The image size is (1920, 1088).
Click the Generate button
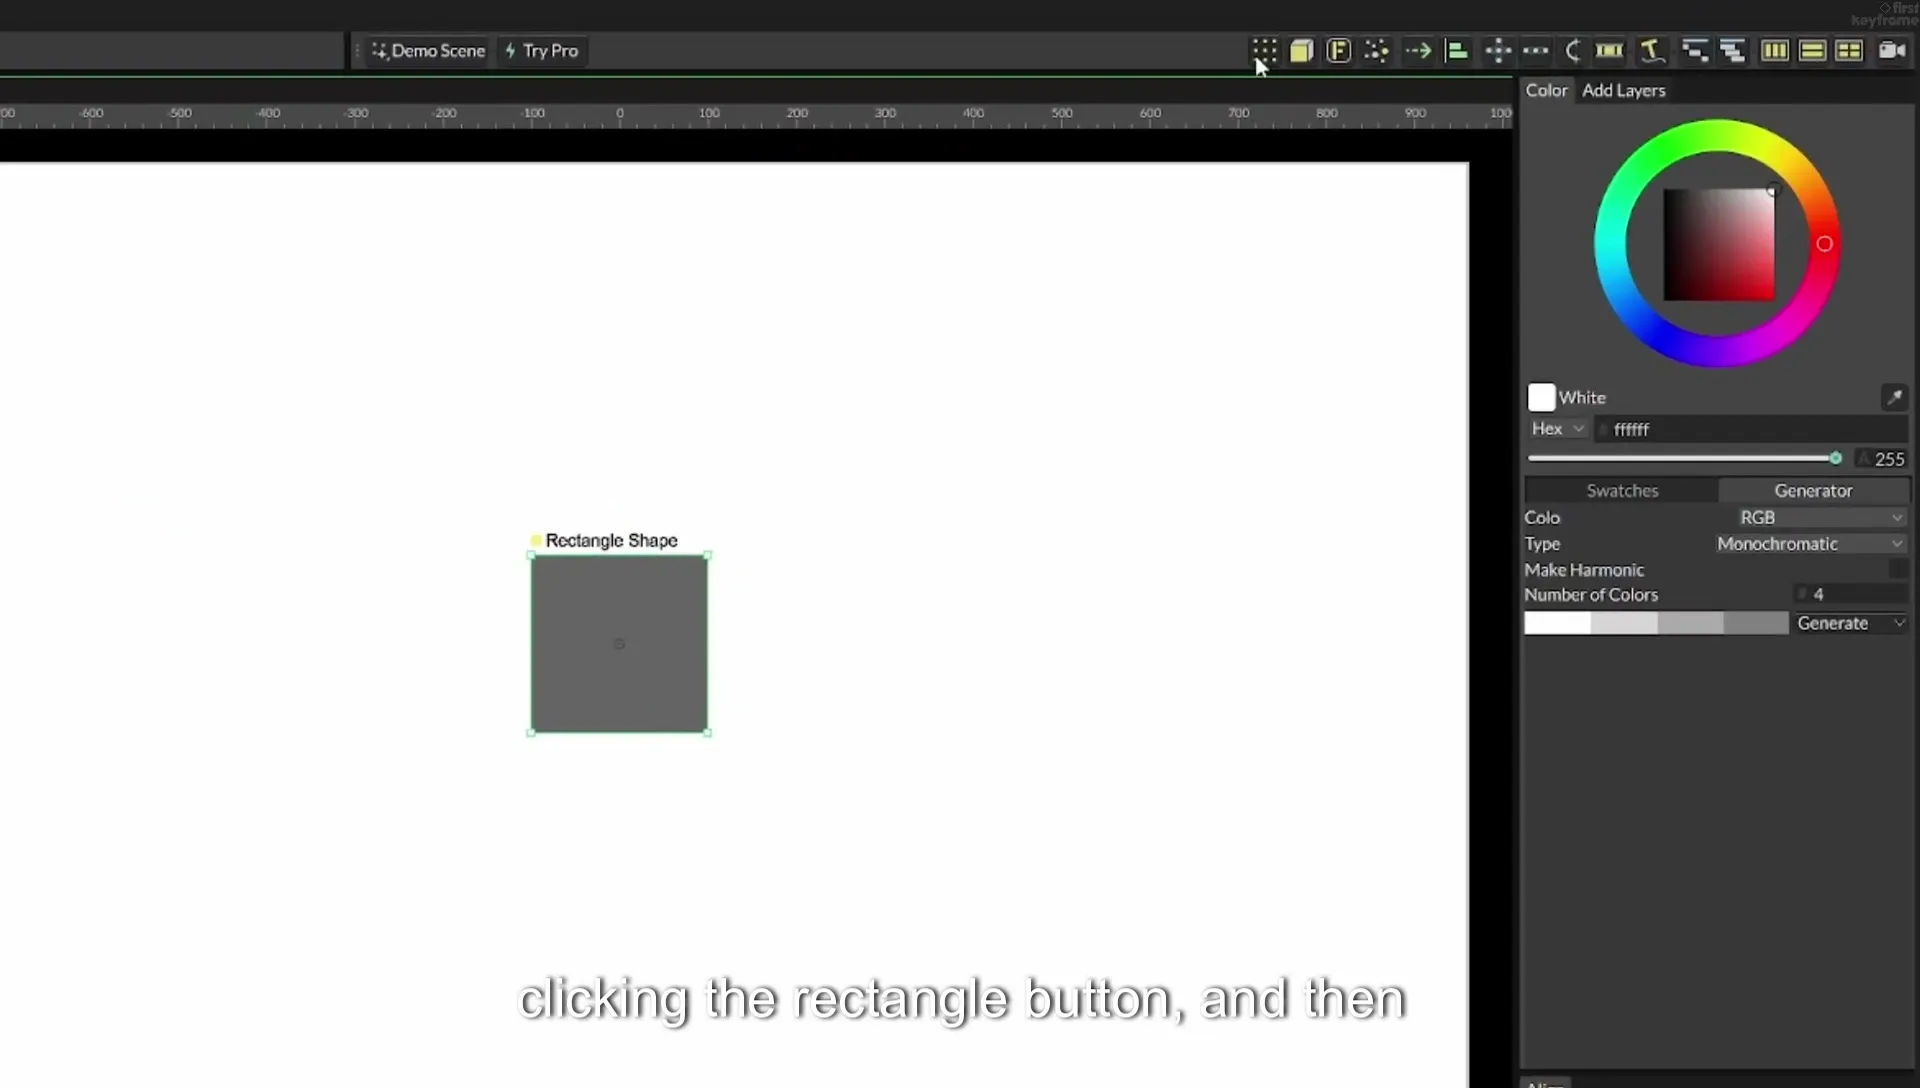[x=1850, y=623]
